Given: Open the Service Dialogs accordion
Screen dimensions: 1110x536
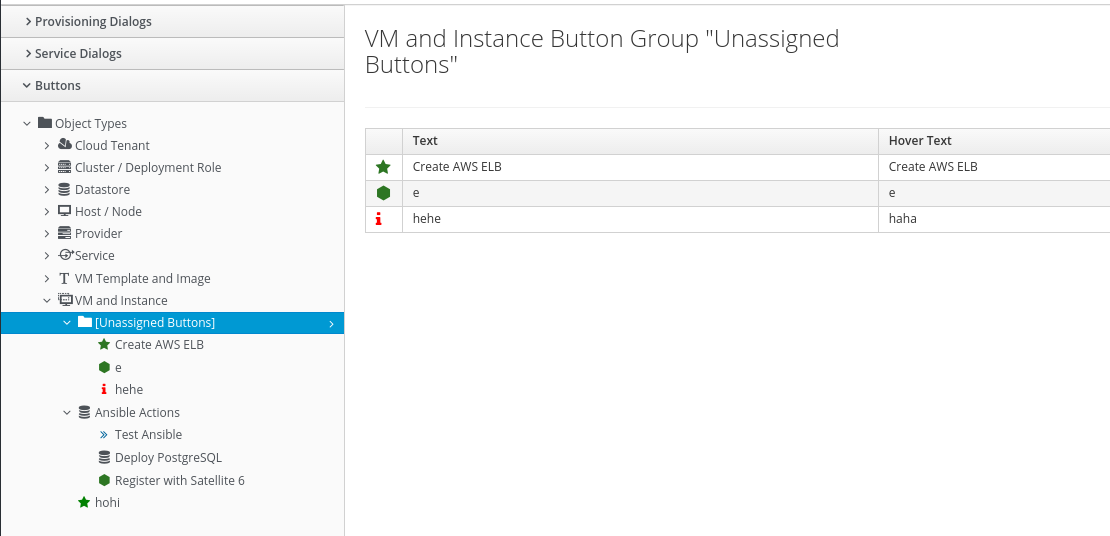Looking at the screenshot, I should [x=78, y=53].
